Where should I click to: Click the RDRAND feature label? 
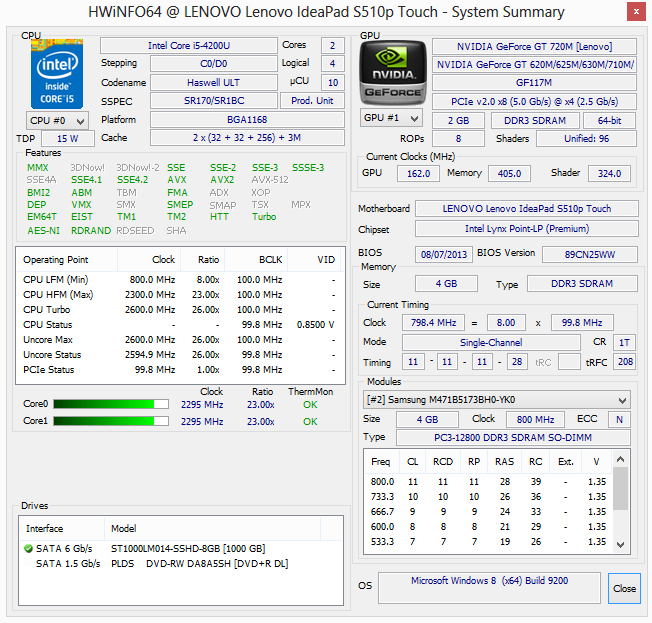[91, 230]
